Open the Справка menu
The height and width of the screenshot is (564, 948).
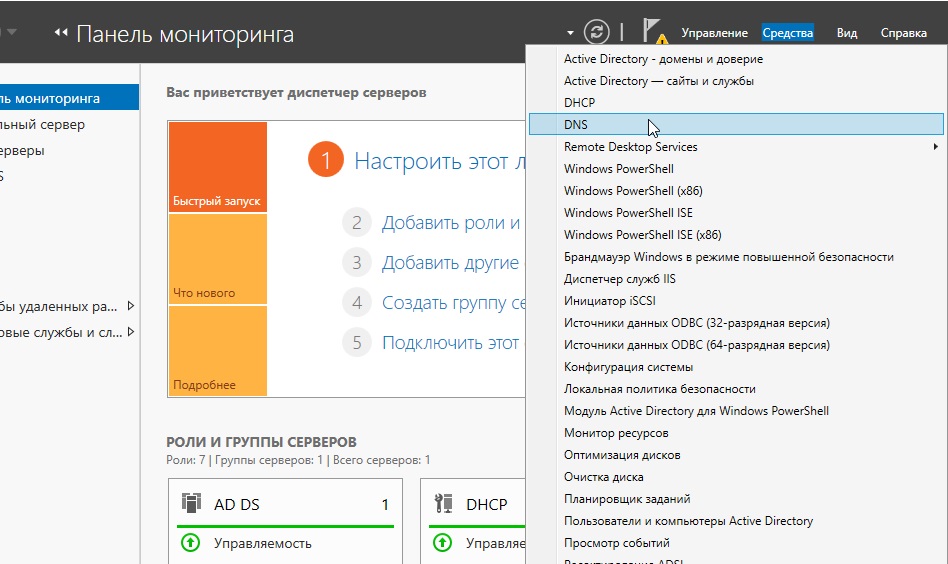pyautogui.click(x=903, y=33)
